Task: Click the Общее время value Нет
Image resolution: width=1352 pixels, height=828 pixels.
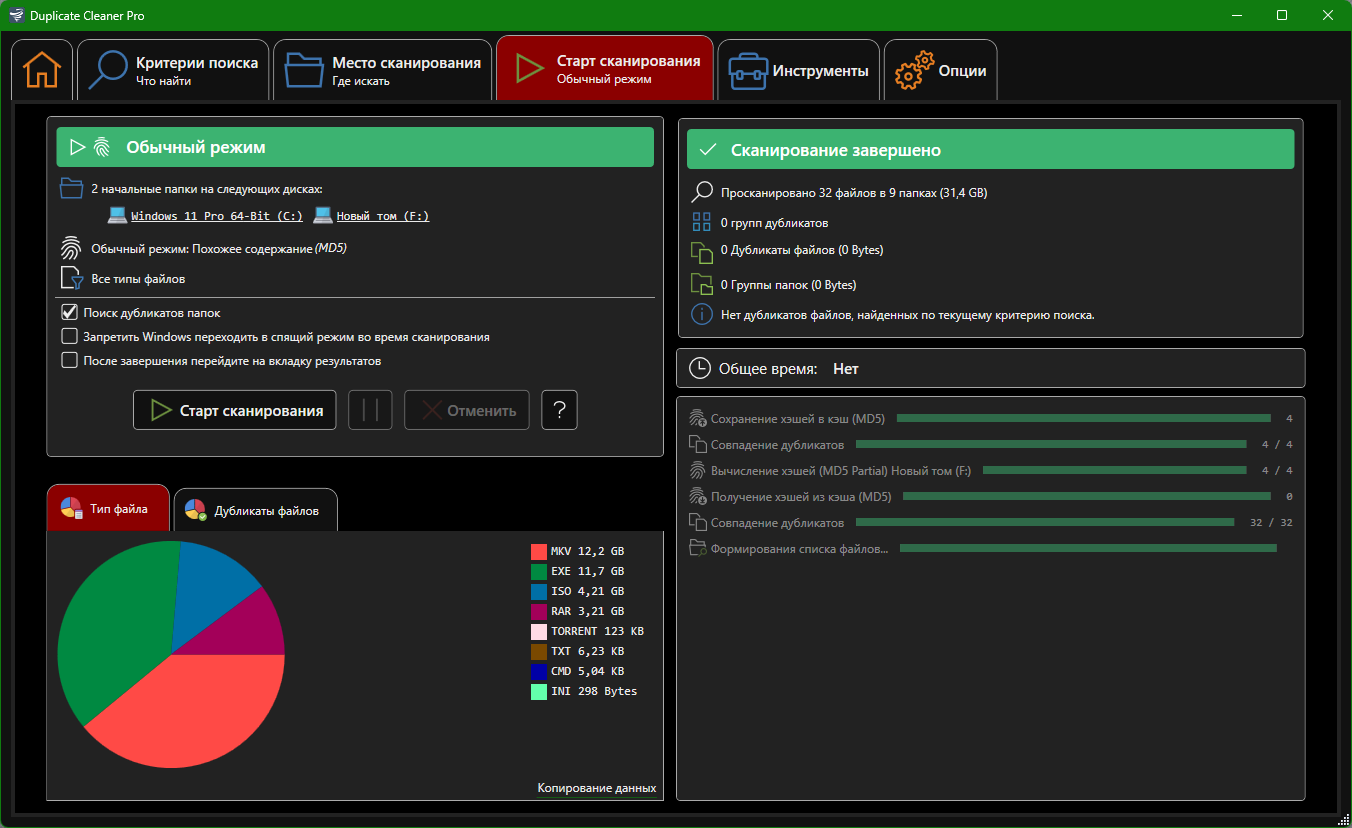Action: coord(845,369)
